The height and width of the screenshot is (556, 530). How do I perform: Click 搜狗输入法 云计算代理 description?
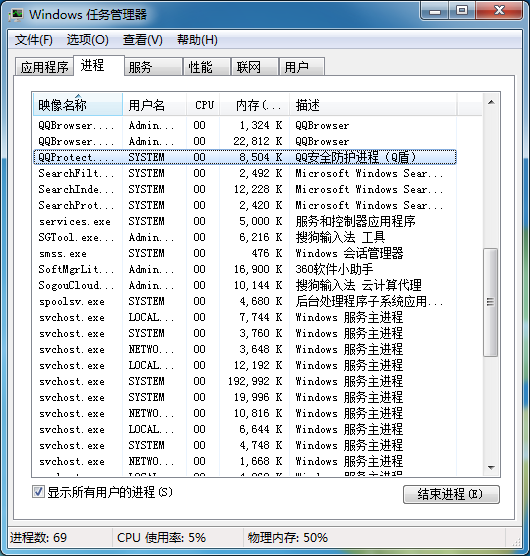pos(358,285)
